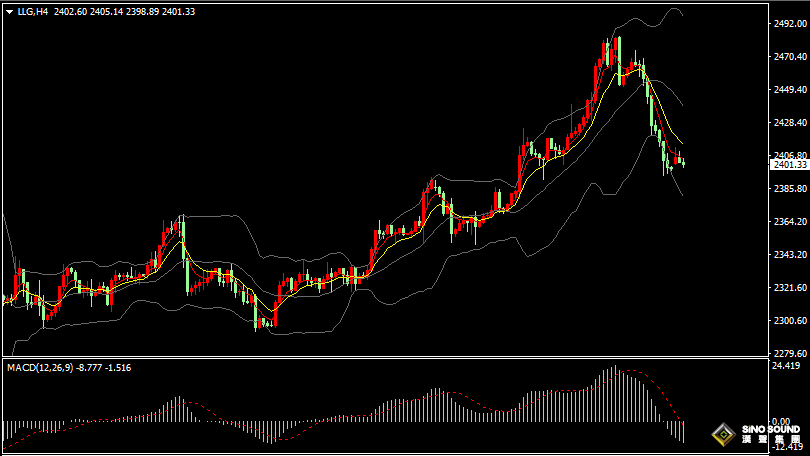Click the 2279.60 price axis label
810x456 pixels.
tap(789, 353)
